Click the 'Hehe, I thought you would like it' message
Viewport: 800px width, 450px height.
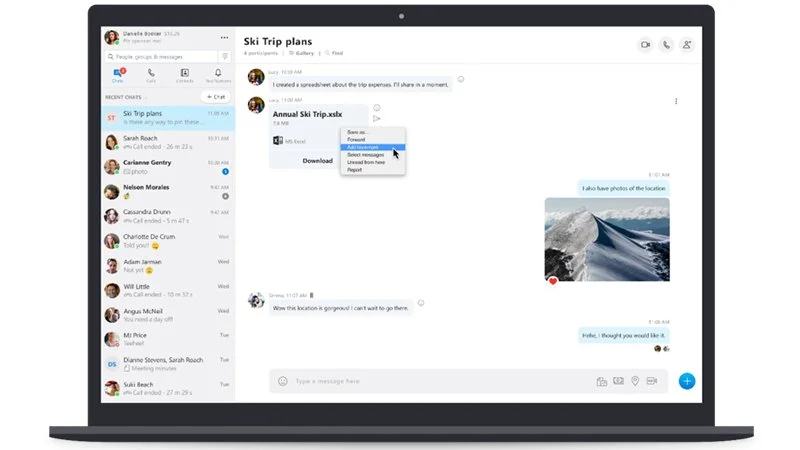coord(623,336)
